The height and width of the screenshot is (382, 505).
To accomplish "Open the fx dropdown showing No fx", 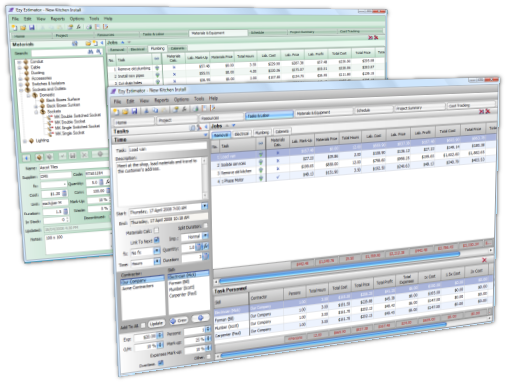I will (157, 251).
